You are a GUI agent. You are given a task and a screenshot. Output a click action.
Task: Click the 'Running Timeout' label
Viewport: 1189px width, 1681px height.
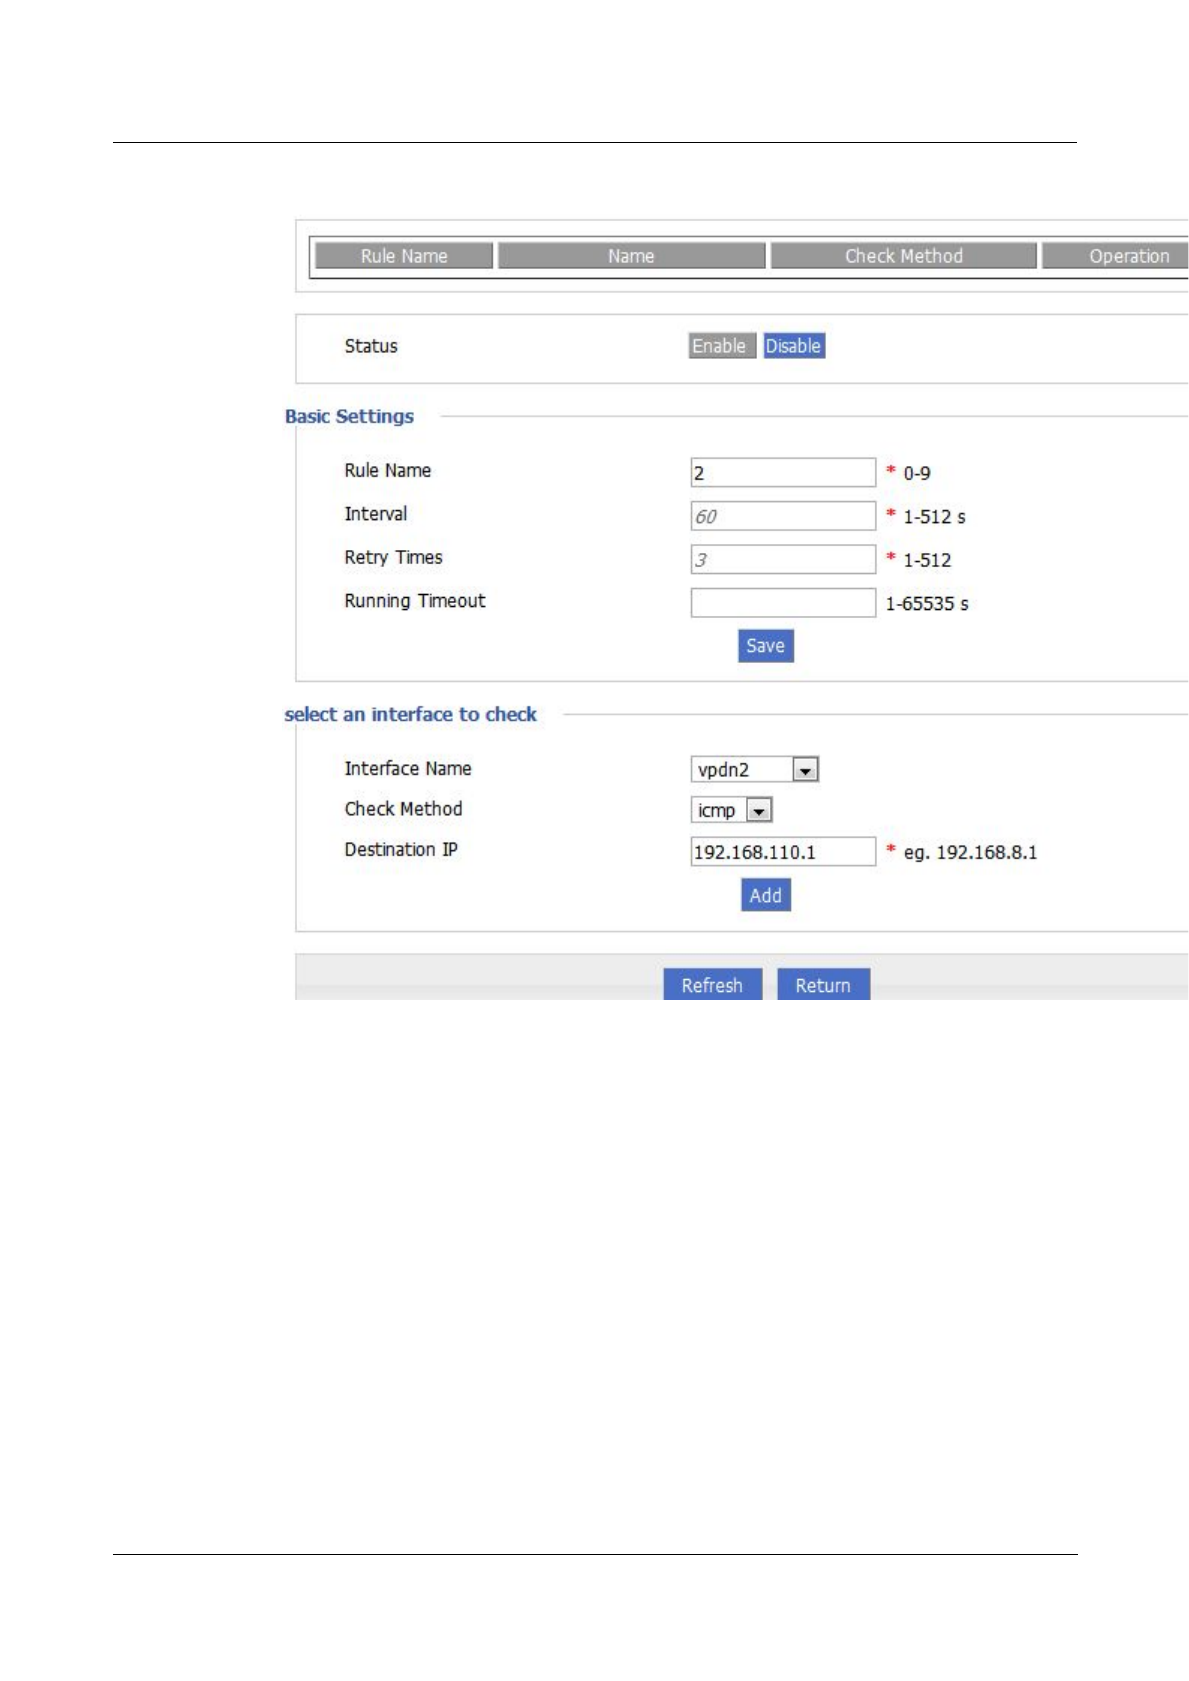415,601
